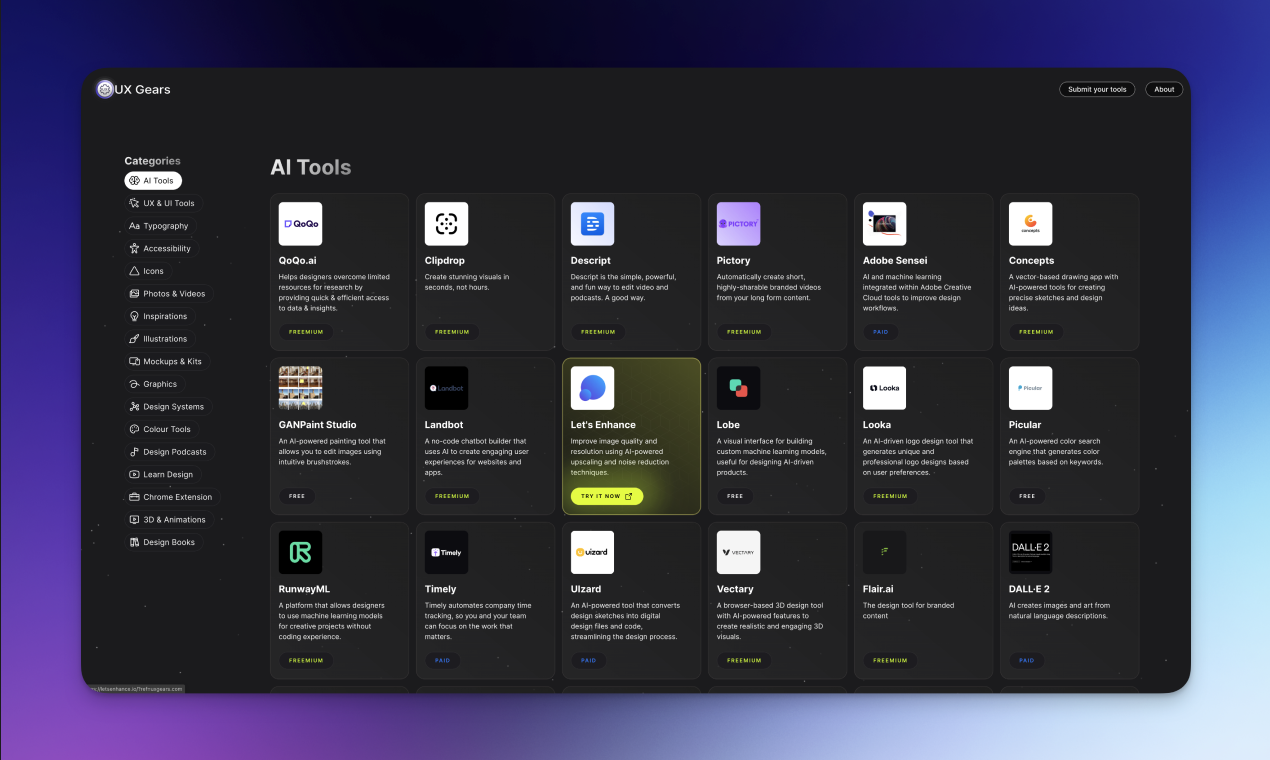This screenshot has width=1270, height=760.
Task: Click the Let's Enhance card title
Action: [603, 424]
